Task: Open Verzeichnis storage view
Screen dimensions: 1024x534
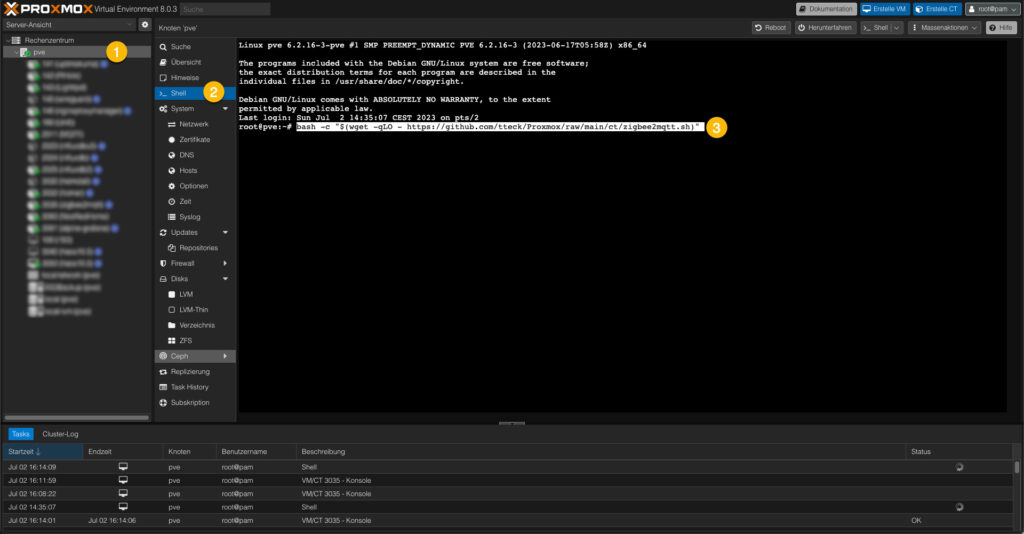Action: [x=195, y=325]
